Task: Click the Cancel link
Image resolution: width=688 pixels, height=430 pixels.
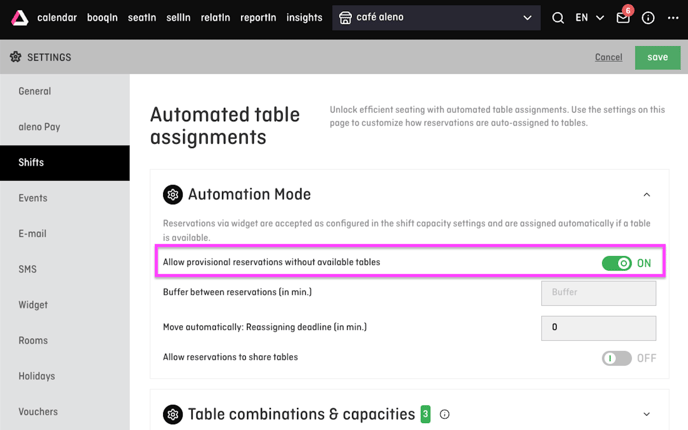Action: pos(608,57)
